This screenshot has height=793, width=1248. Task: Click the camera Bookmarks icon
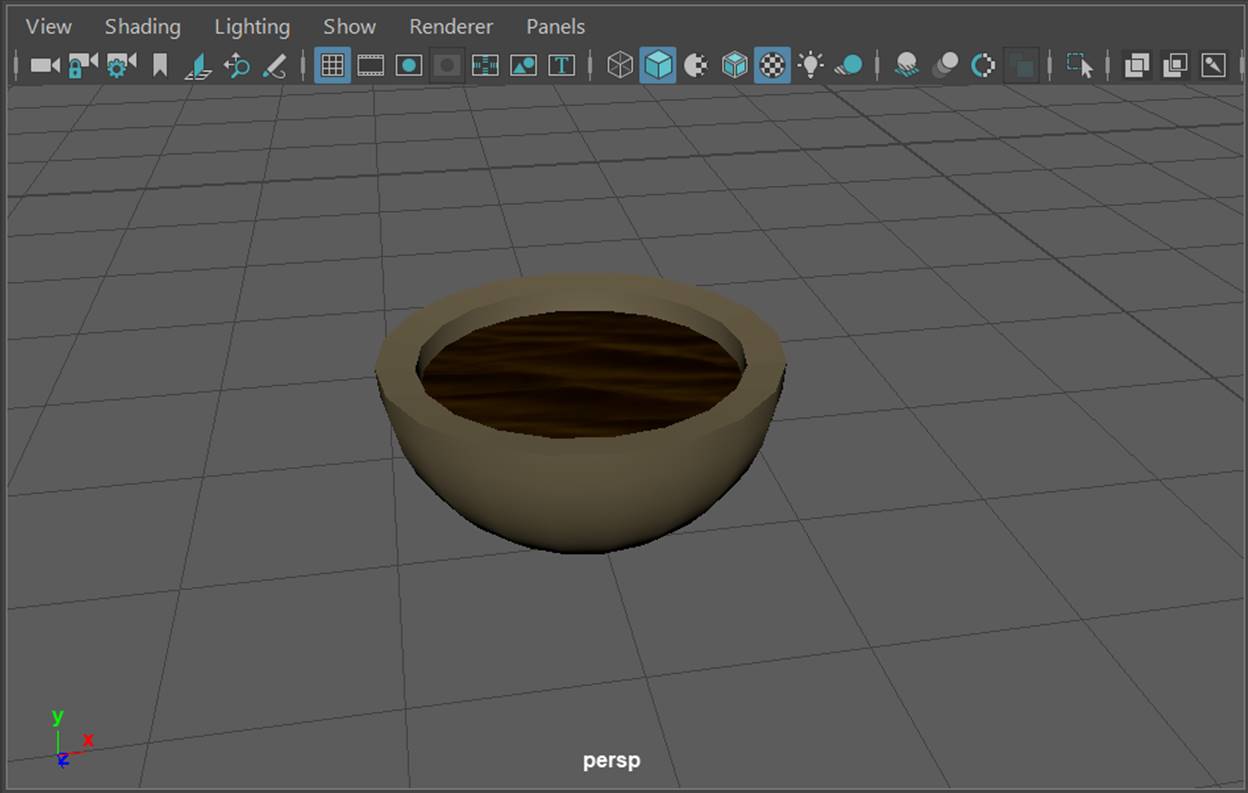point(160,66)
